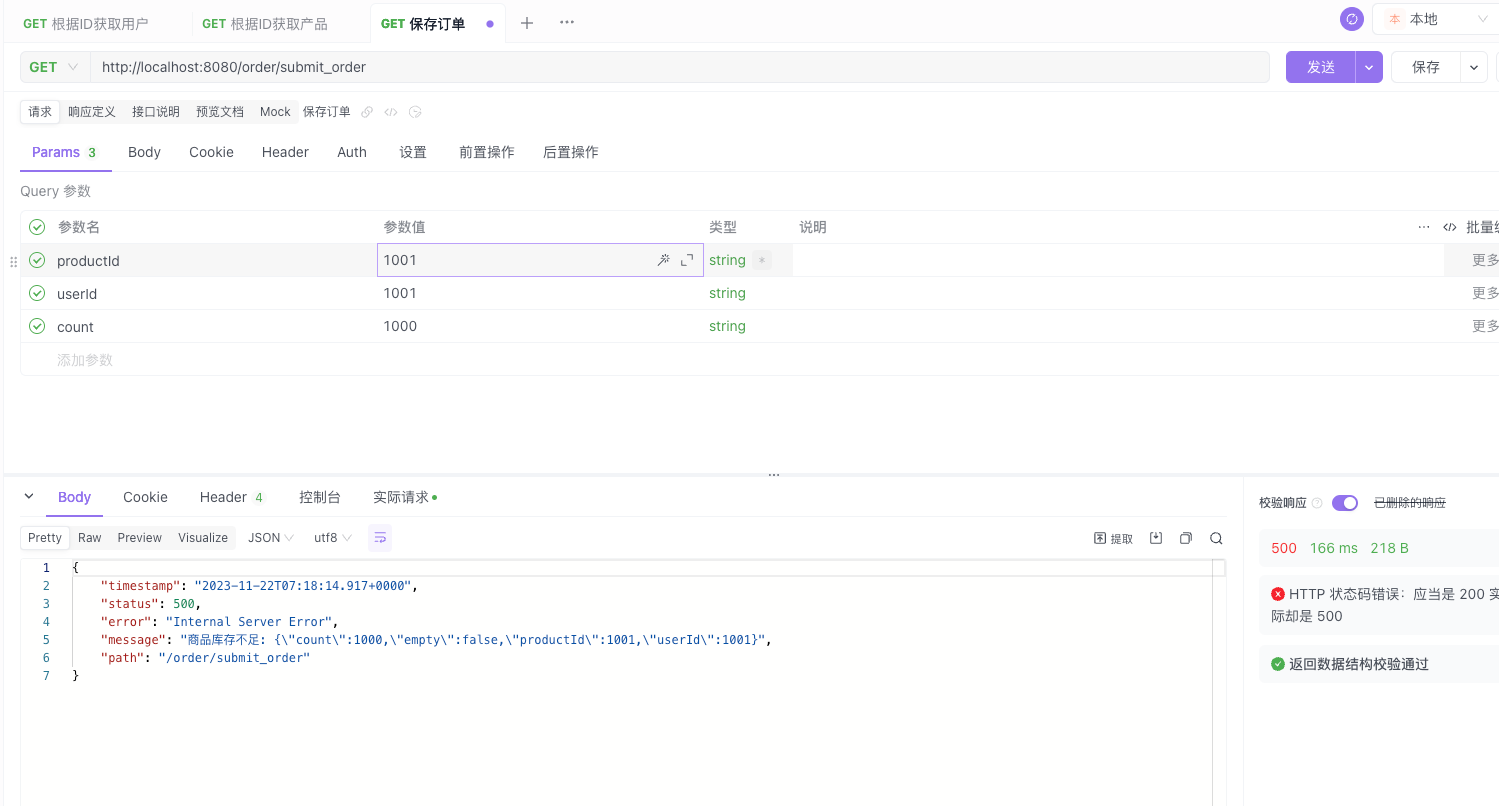Screen dimensions: 1499x806
Task: Toggle the 校验响应 switch
Action: (x=1345, y=503)
